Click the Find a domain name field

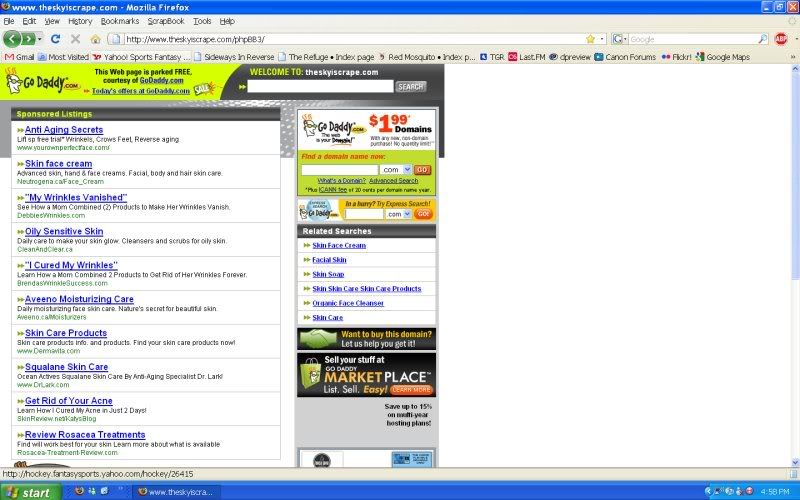pos(339,170)
